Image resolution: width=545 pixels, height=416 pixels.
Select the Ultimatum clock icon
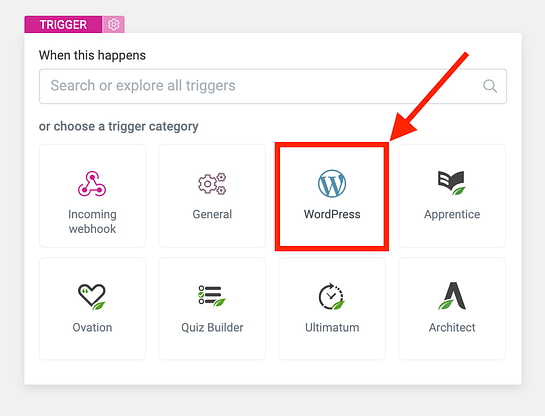click(332, 296)
